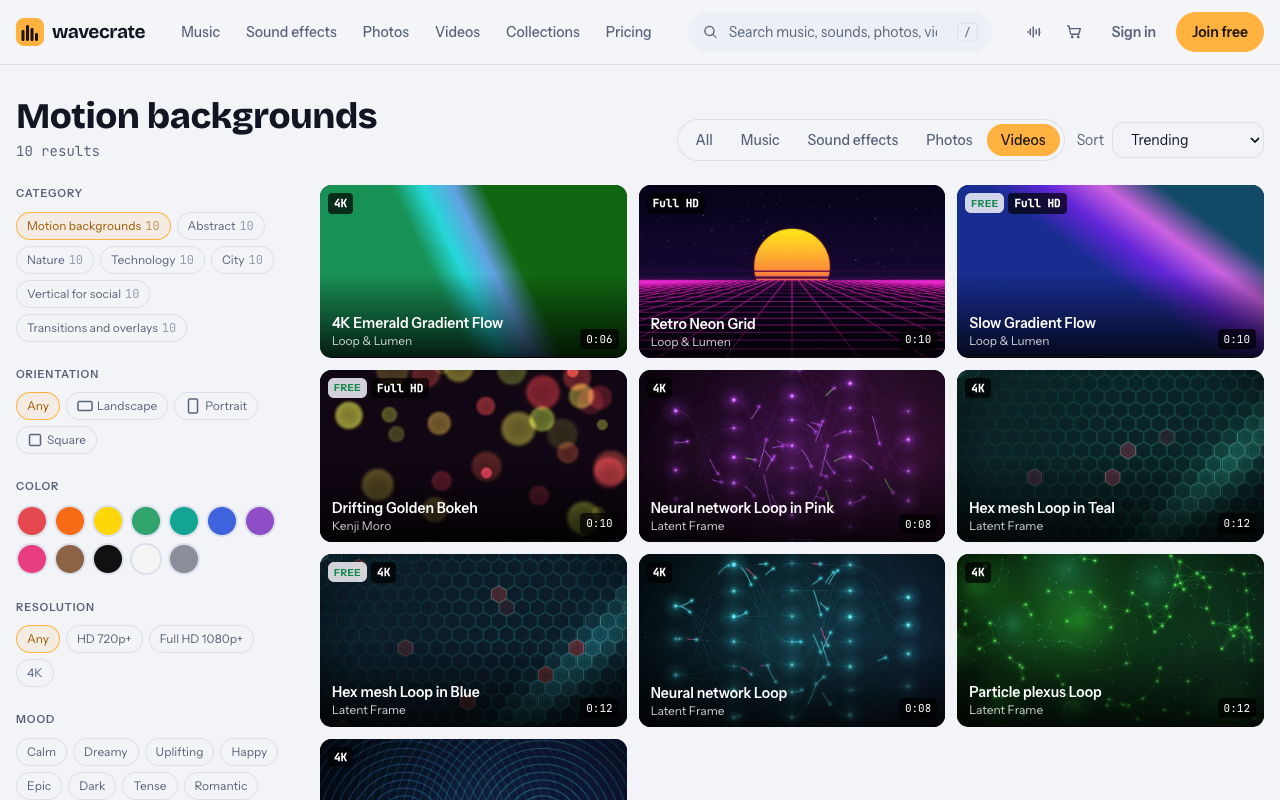The image size is (1280, 800).
Task: Filter by HD 720p+ resolution
Action: 104,639
